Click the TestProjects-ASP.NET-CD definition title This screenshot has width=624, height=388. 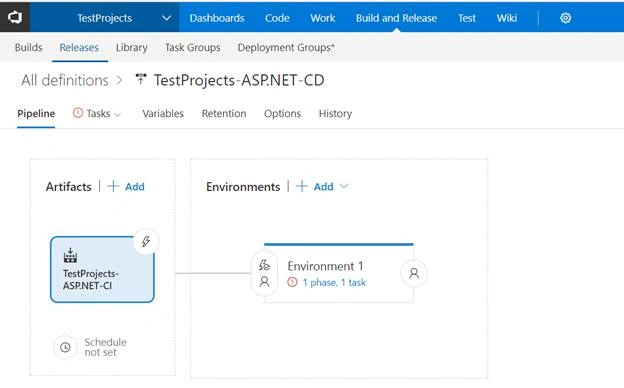pos(239,80)
